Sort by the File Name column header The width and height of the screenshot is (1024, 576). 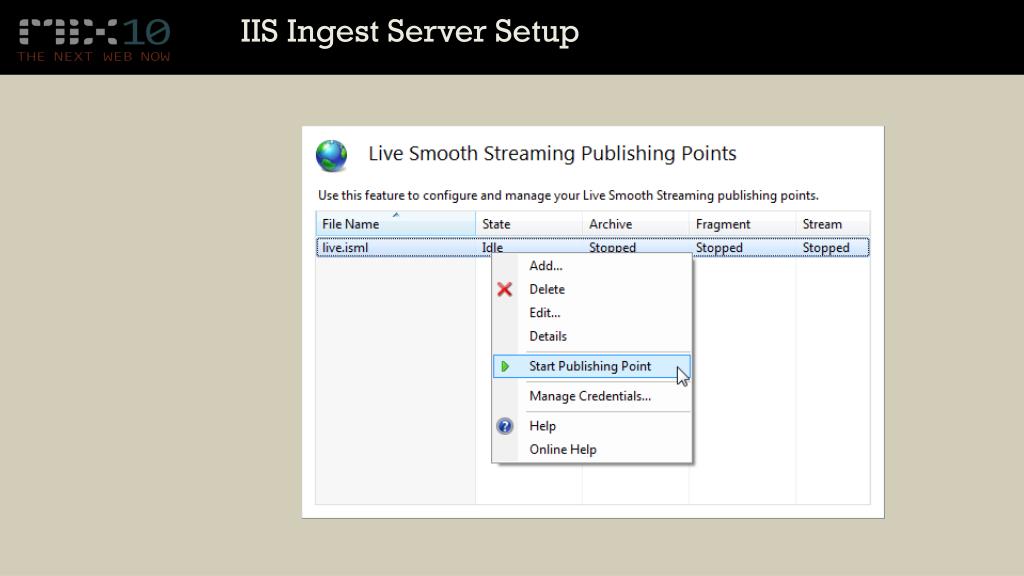point(396,224)
